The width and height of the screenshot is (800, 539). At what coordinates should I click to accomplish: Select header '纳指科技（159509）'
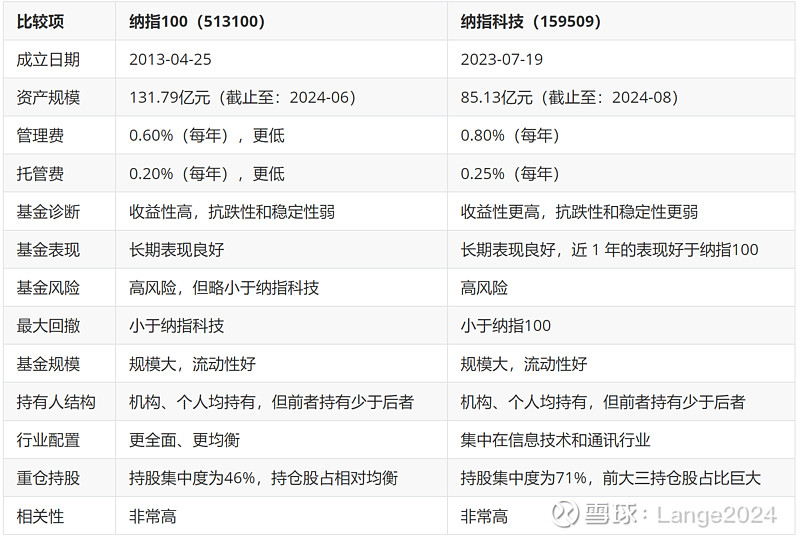[x=531, y=22]
